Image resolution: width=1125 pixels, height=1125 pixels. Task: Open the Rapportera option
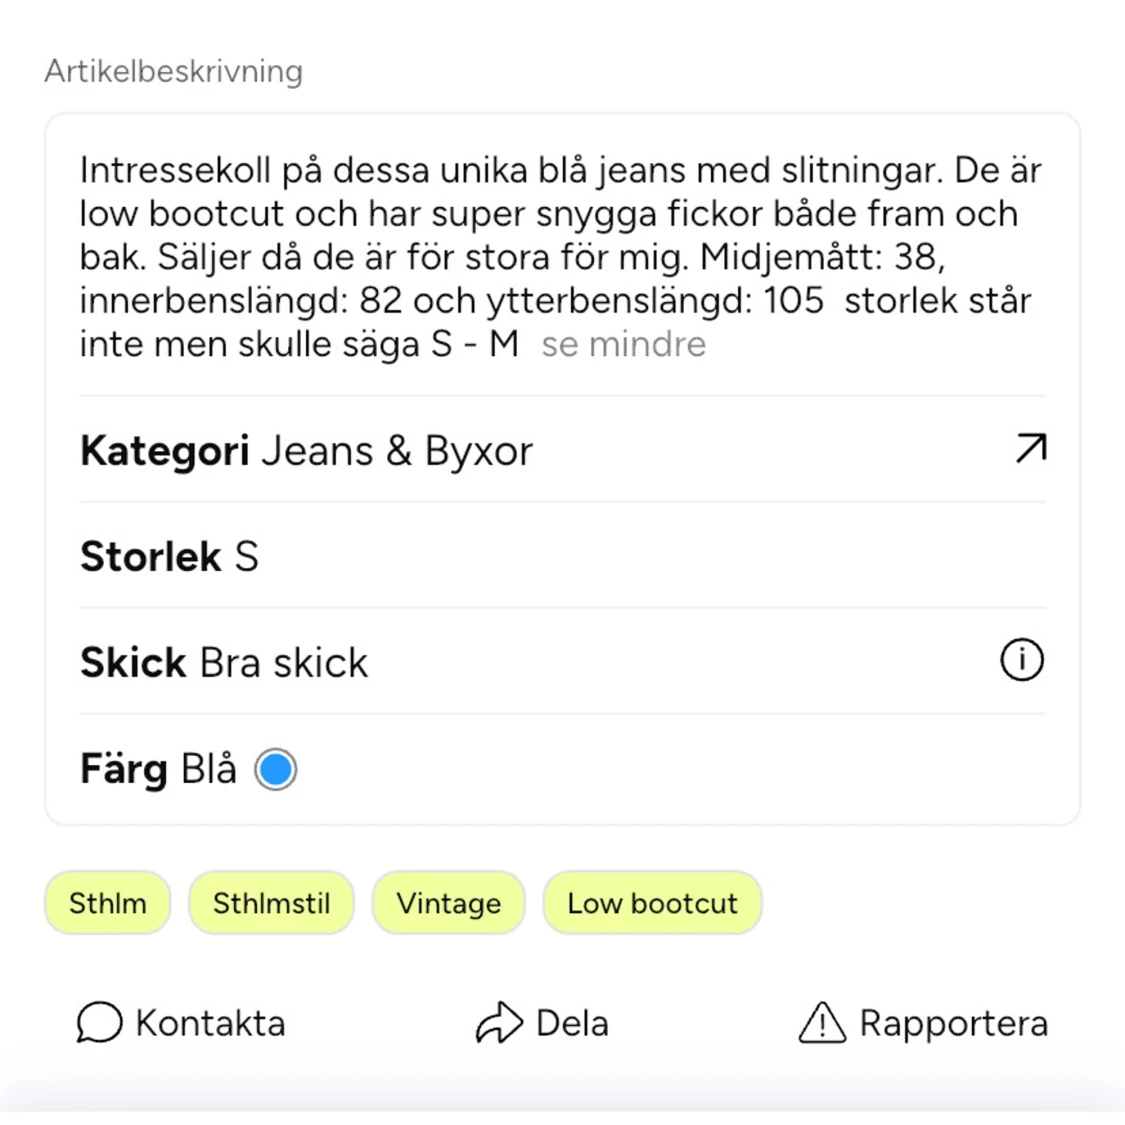click(923, 1023)
